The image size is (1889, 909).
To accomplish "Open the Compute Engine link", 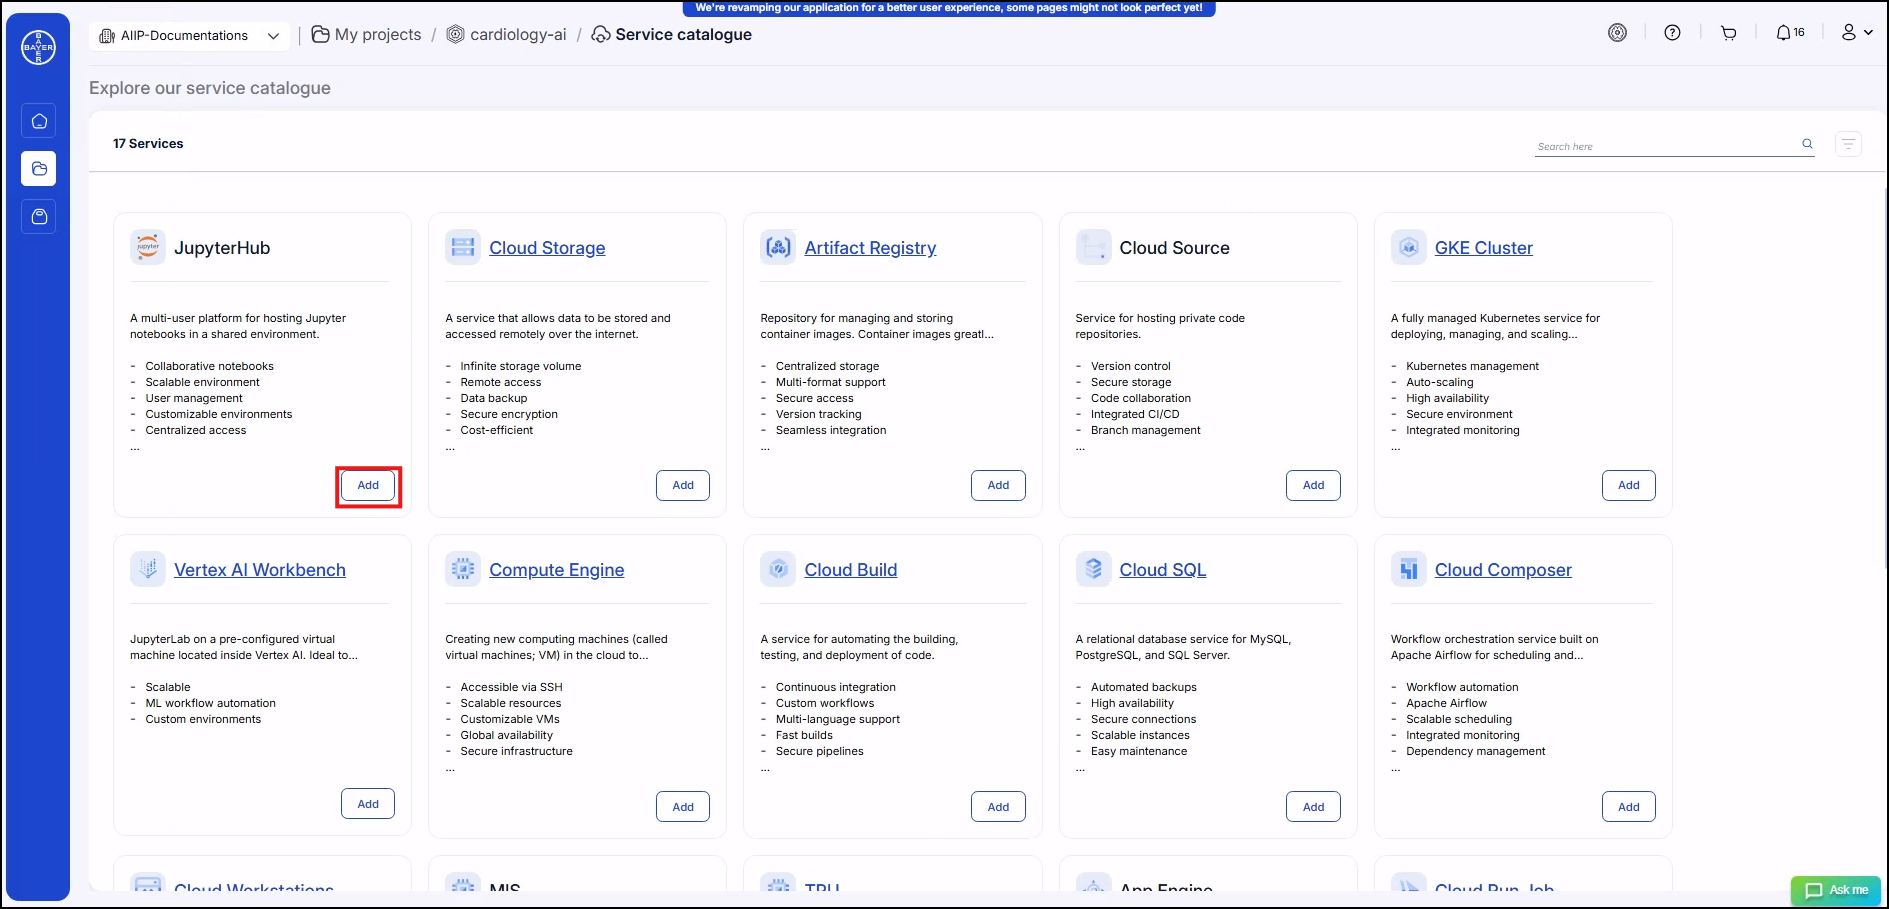I will [556, 570].
